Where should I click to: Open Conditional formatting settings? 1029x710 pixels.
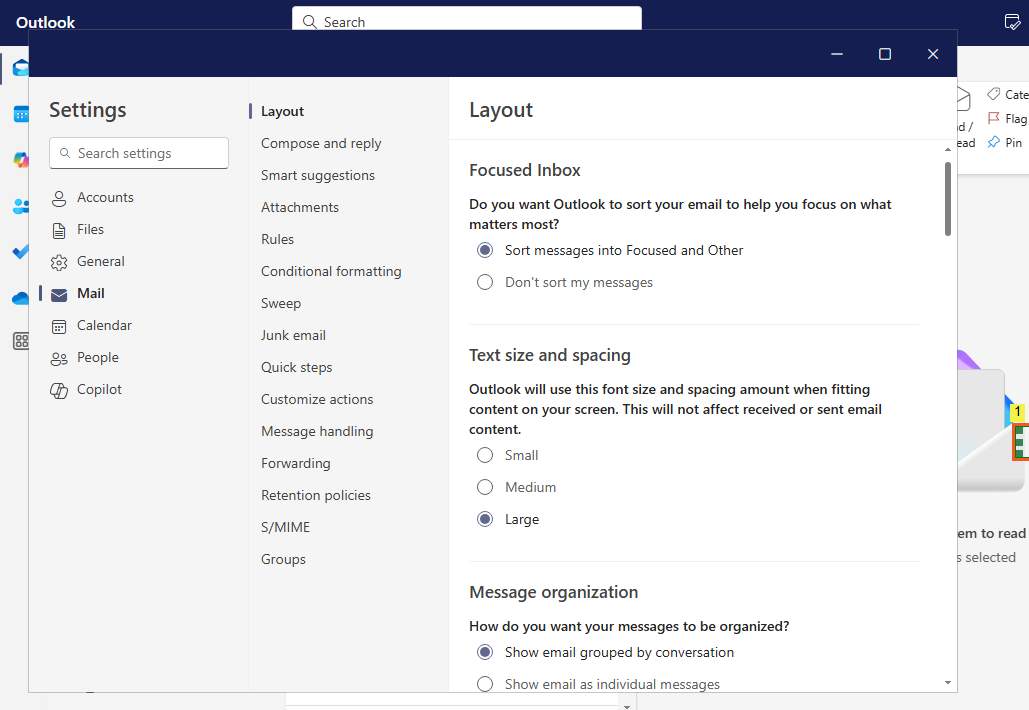click(331, 272)
